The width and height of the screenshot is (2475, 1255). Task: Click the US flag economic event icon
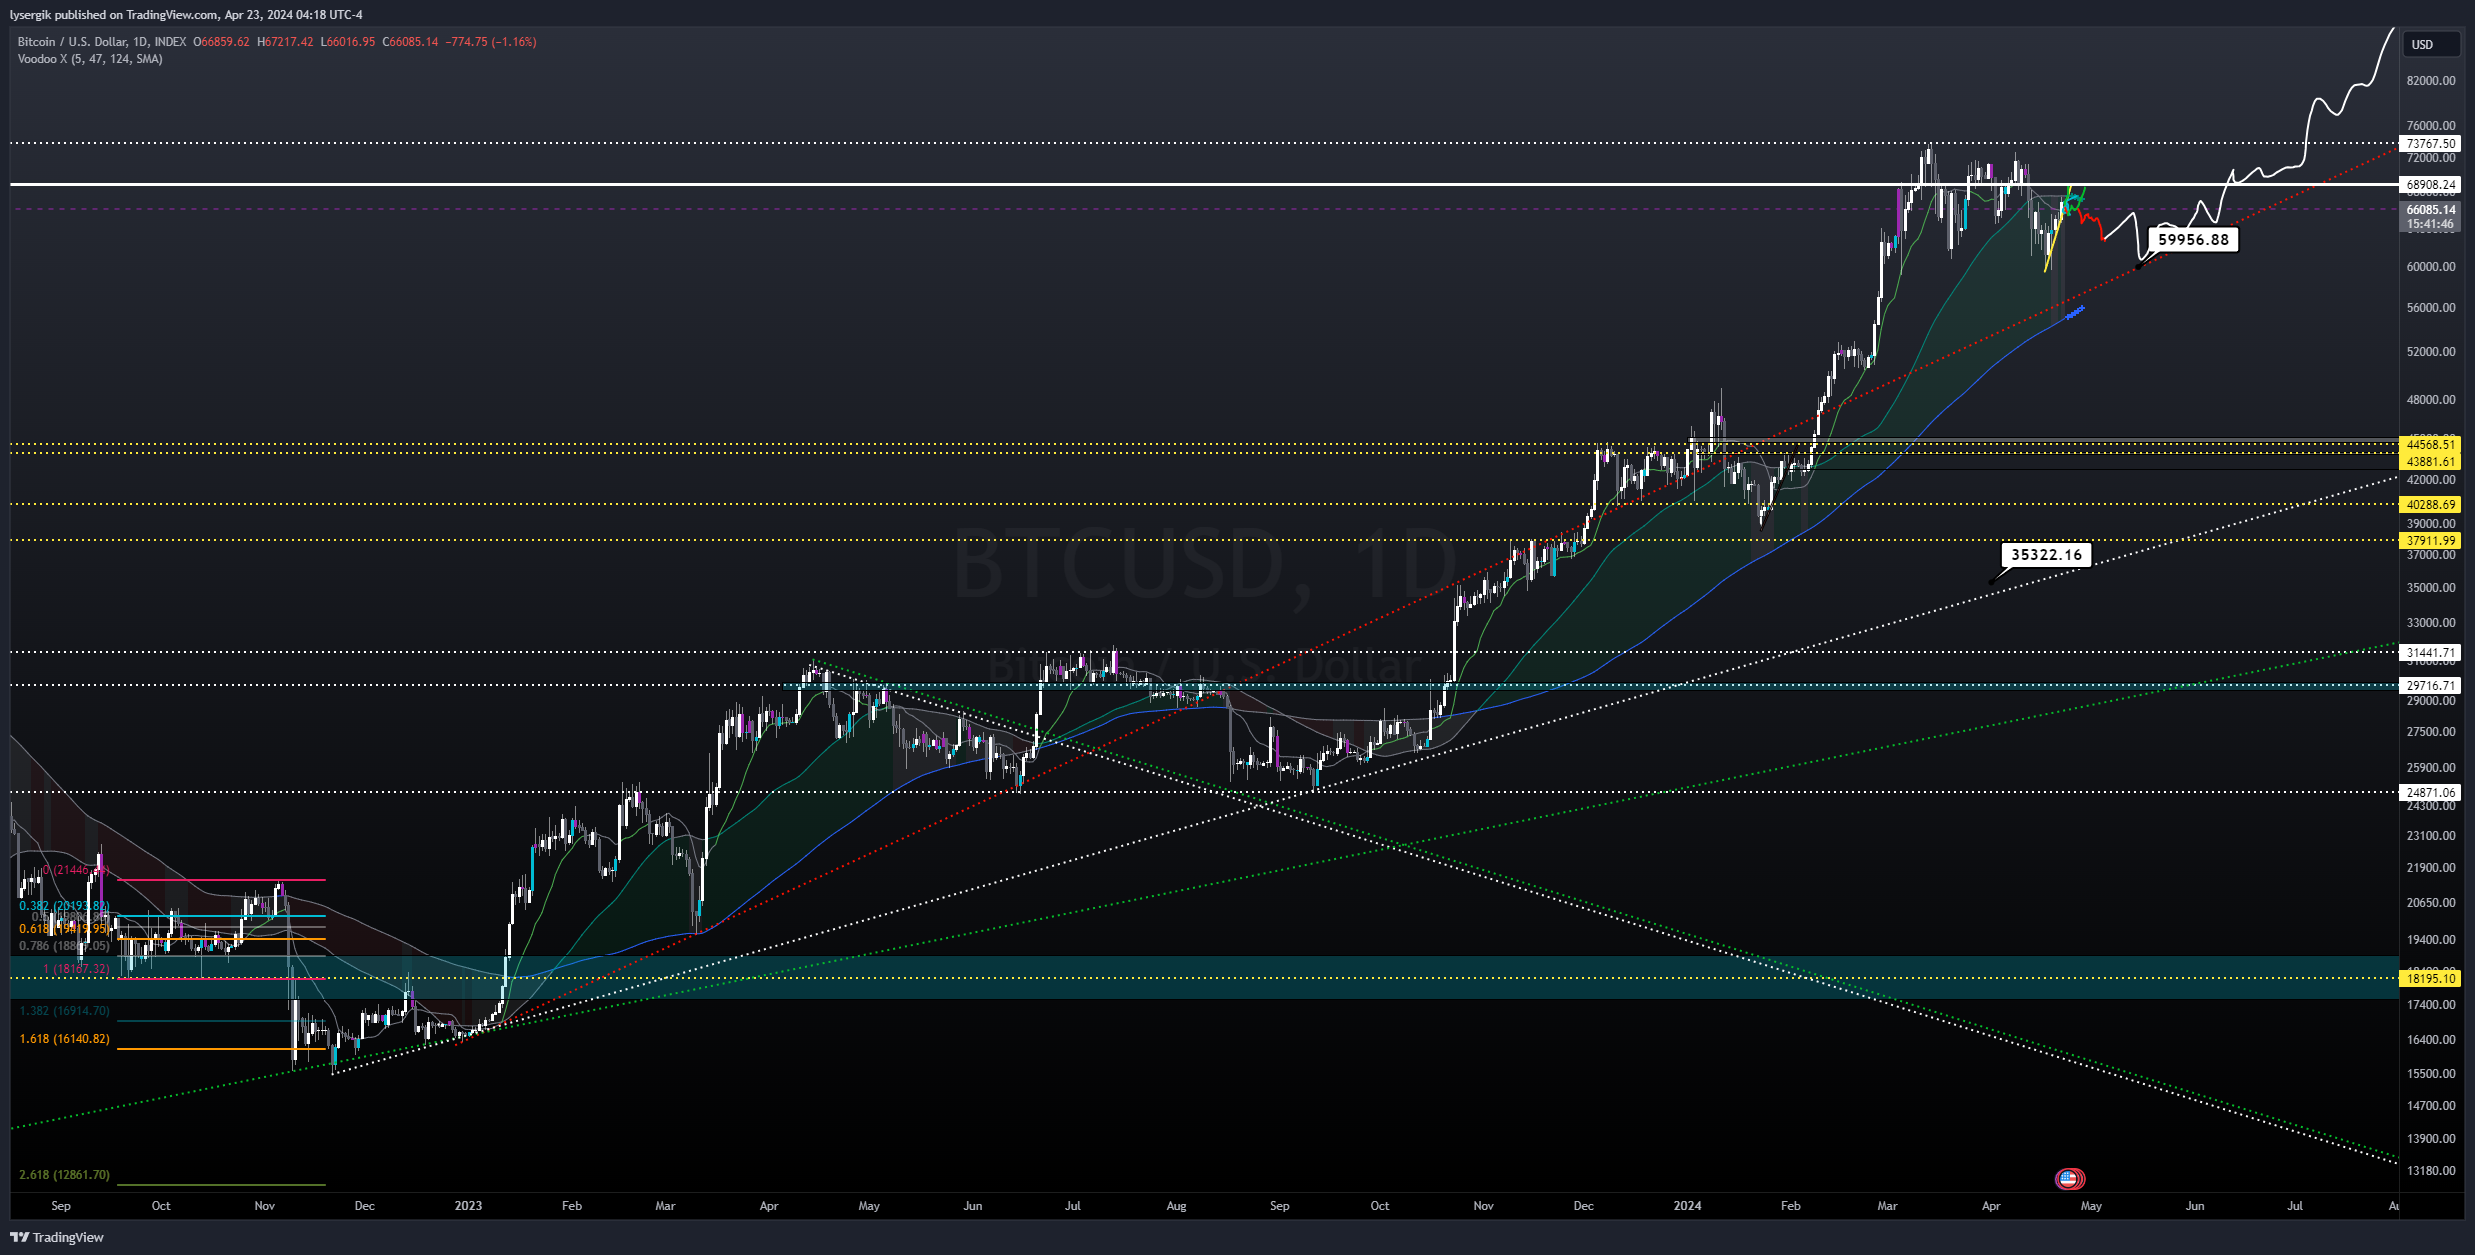(2069, 1179)
